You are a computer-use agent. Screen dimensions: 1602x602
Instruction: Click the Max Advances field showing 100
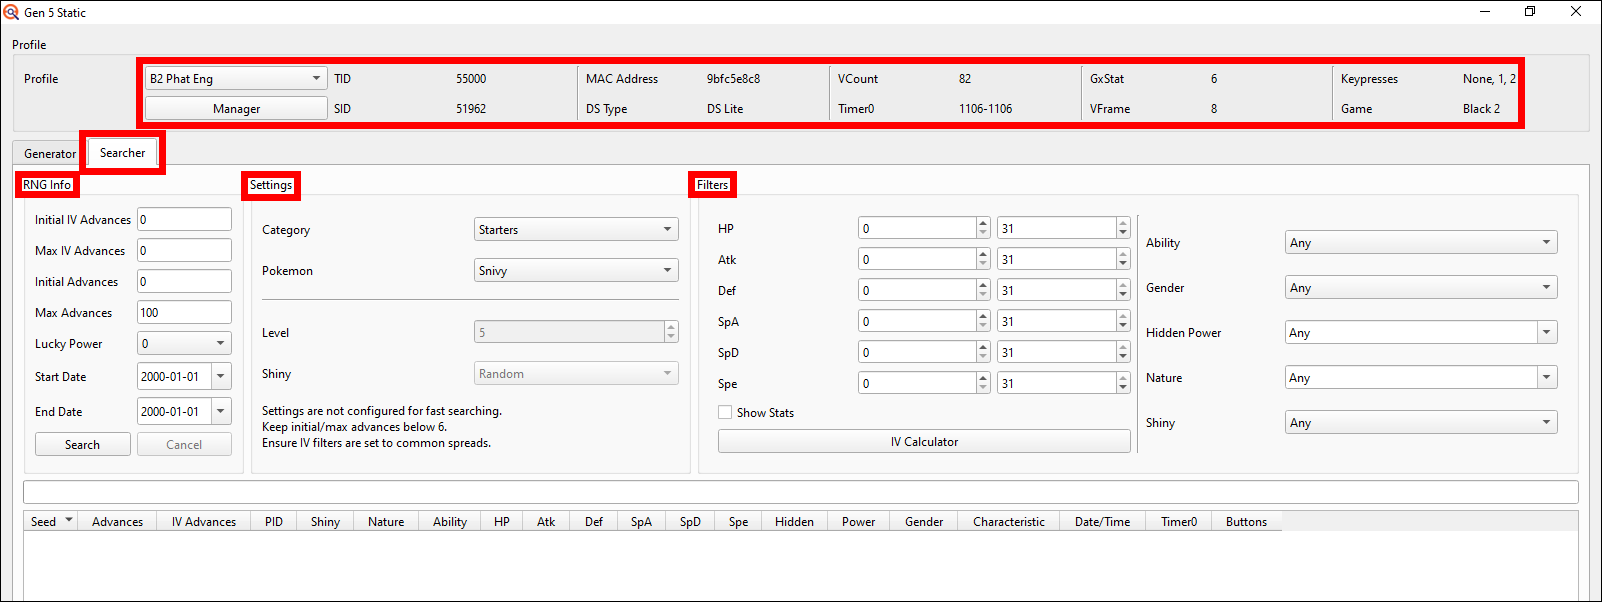[x=184, y=312]
